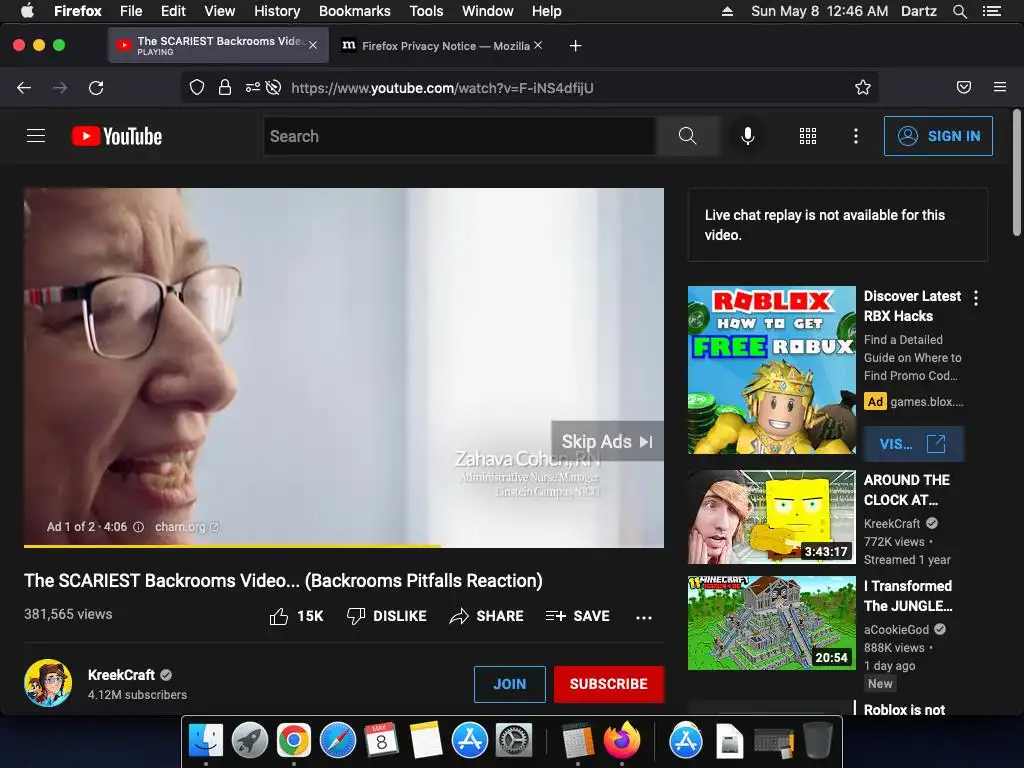Screen dimensions: 1024x768
Task: Open KreekCraft channel avatar
Action: pyautogui.click(x=48, y=683)
